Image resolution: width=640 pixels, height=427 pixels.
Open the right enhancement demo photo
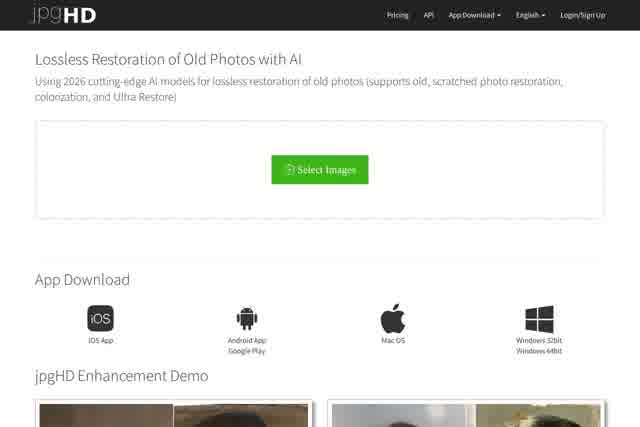(x=466, y=415)
